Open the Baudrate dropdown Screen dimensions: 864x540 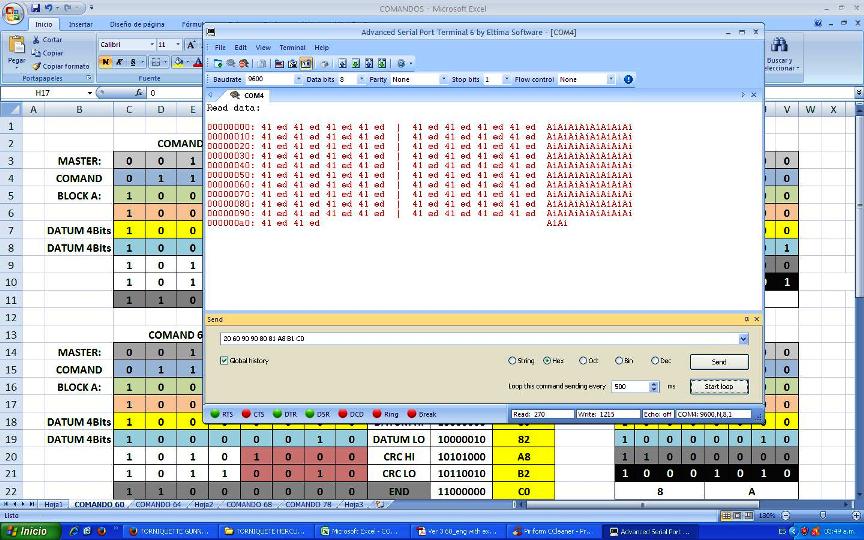pyautogui.click(x=298, y=79)
